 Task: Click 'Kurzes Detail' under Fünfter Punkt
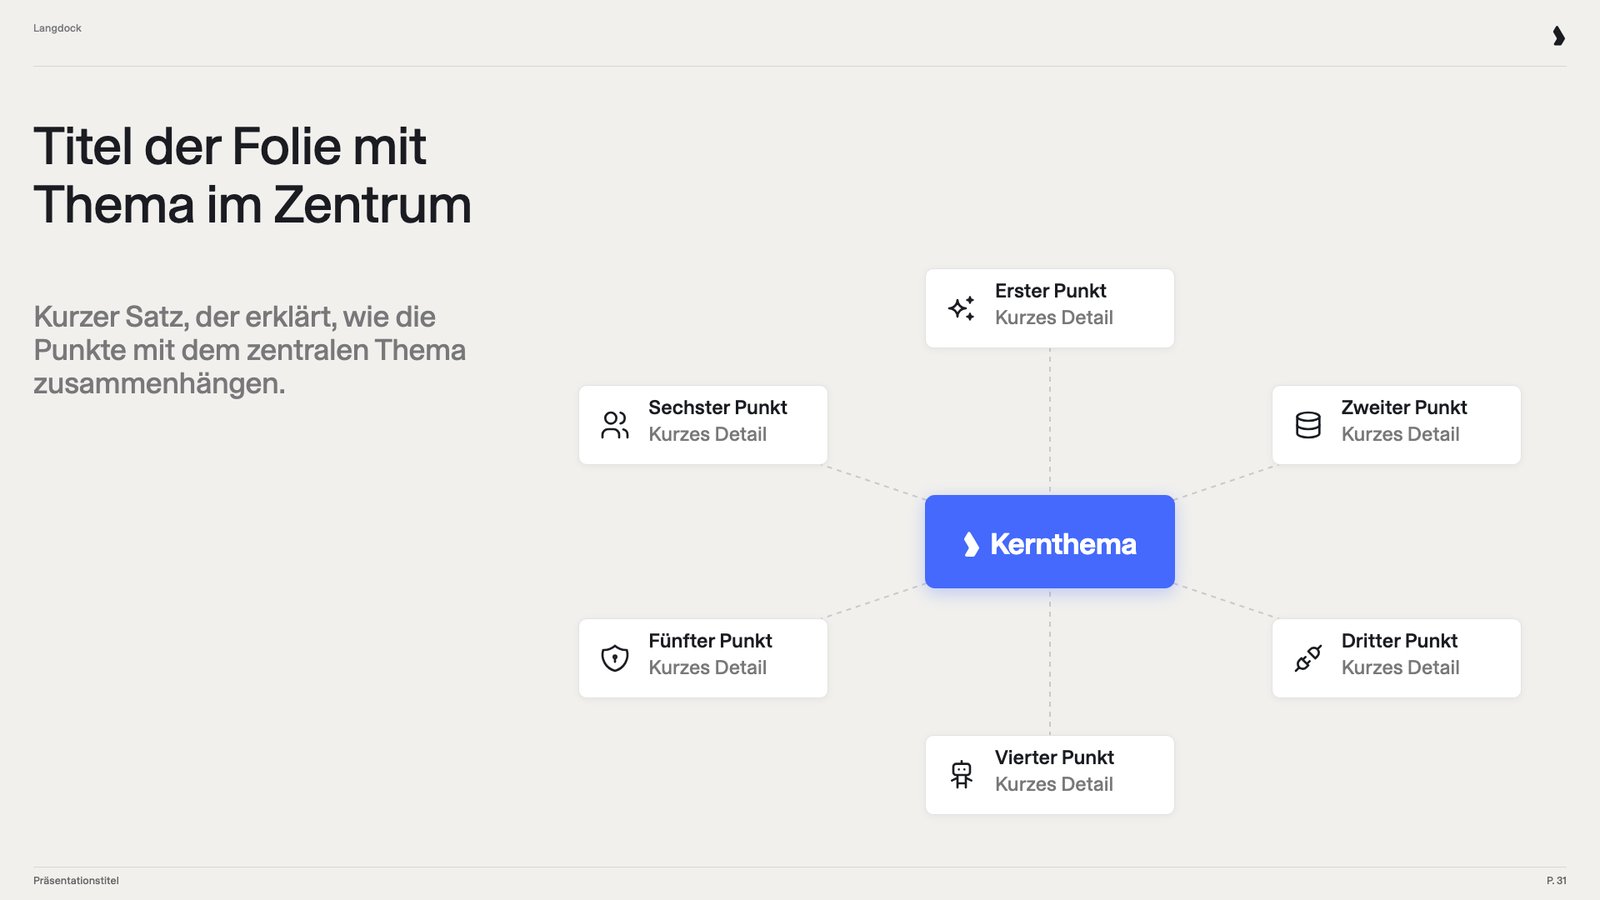(707, 668)
